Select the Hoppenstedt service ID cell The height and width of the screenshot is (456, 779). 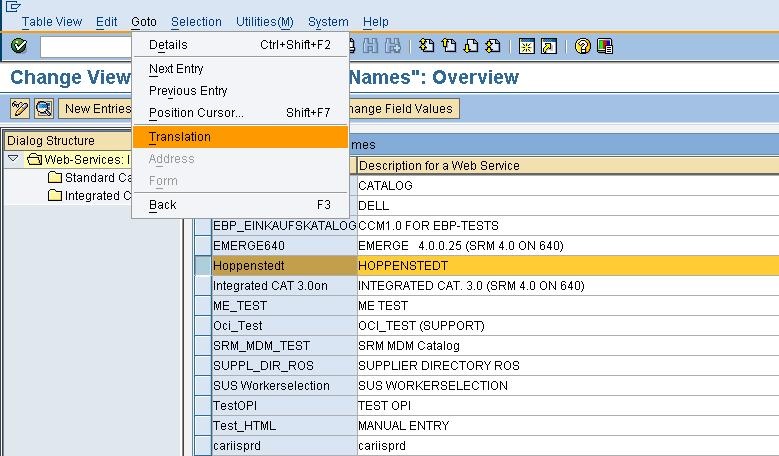pyautogui.click(x=284, y=265)
